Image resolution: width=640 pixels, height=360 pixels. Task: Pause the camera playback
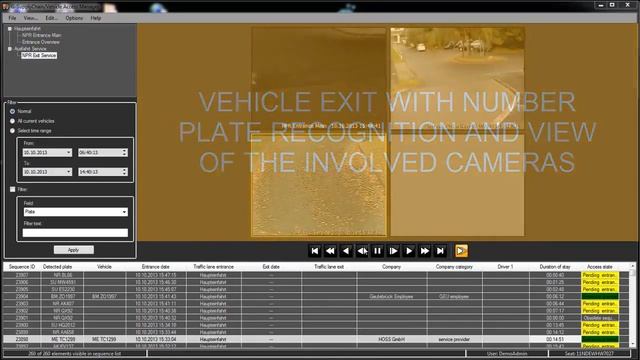[x=378, y=251]
